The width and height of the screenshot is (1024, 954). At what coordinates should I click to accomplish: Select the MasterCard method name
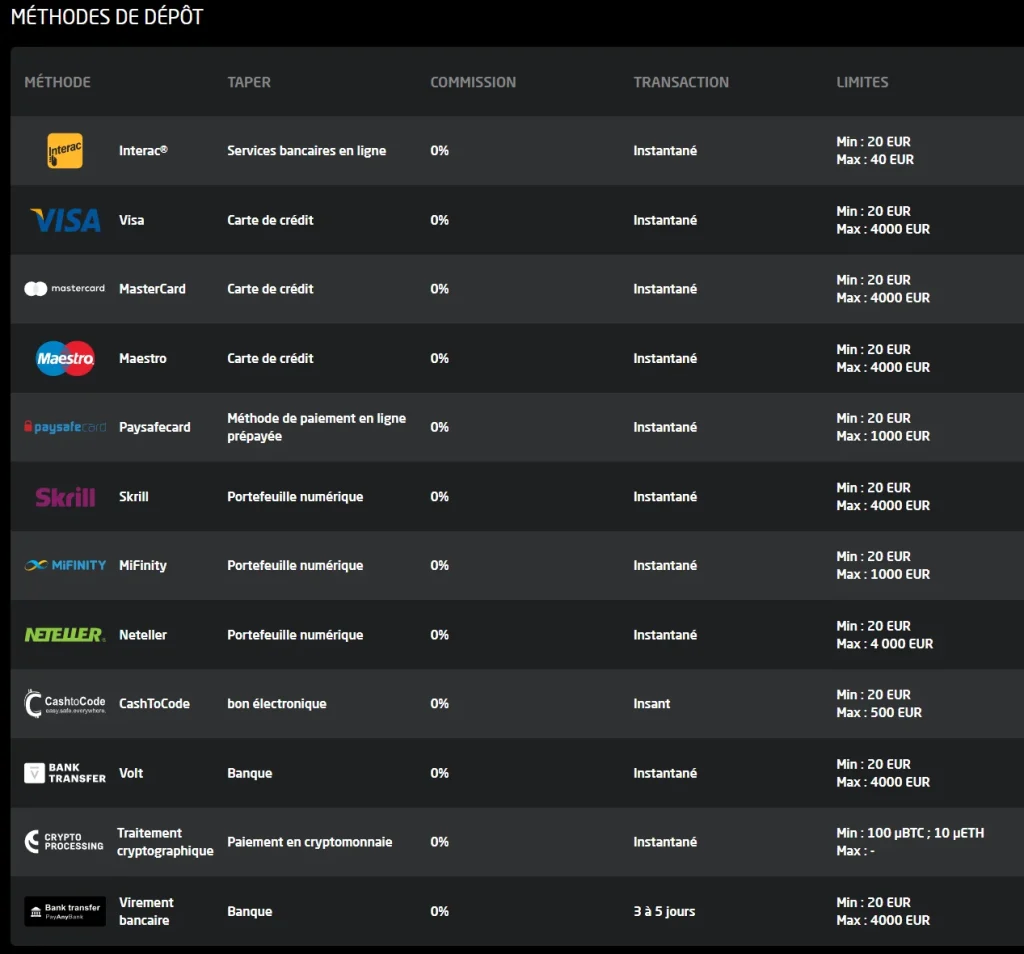[152, 289]
